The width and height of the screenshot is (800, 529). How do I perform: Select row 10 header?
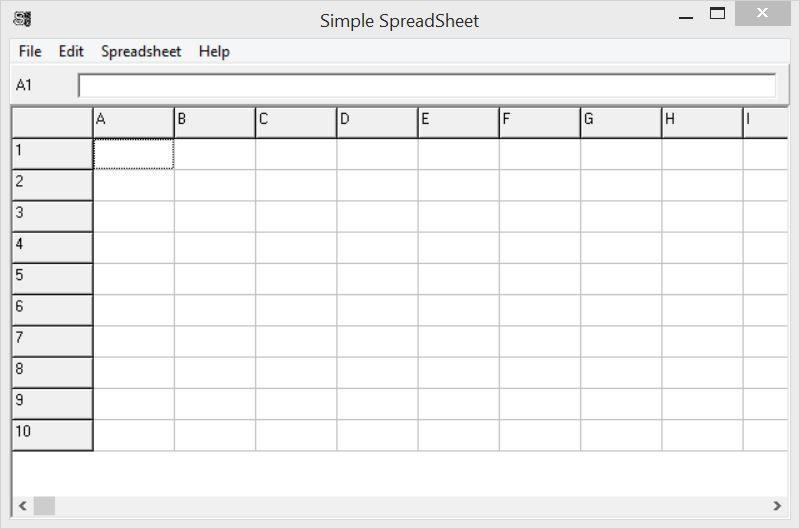[52, 435]
